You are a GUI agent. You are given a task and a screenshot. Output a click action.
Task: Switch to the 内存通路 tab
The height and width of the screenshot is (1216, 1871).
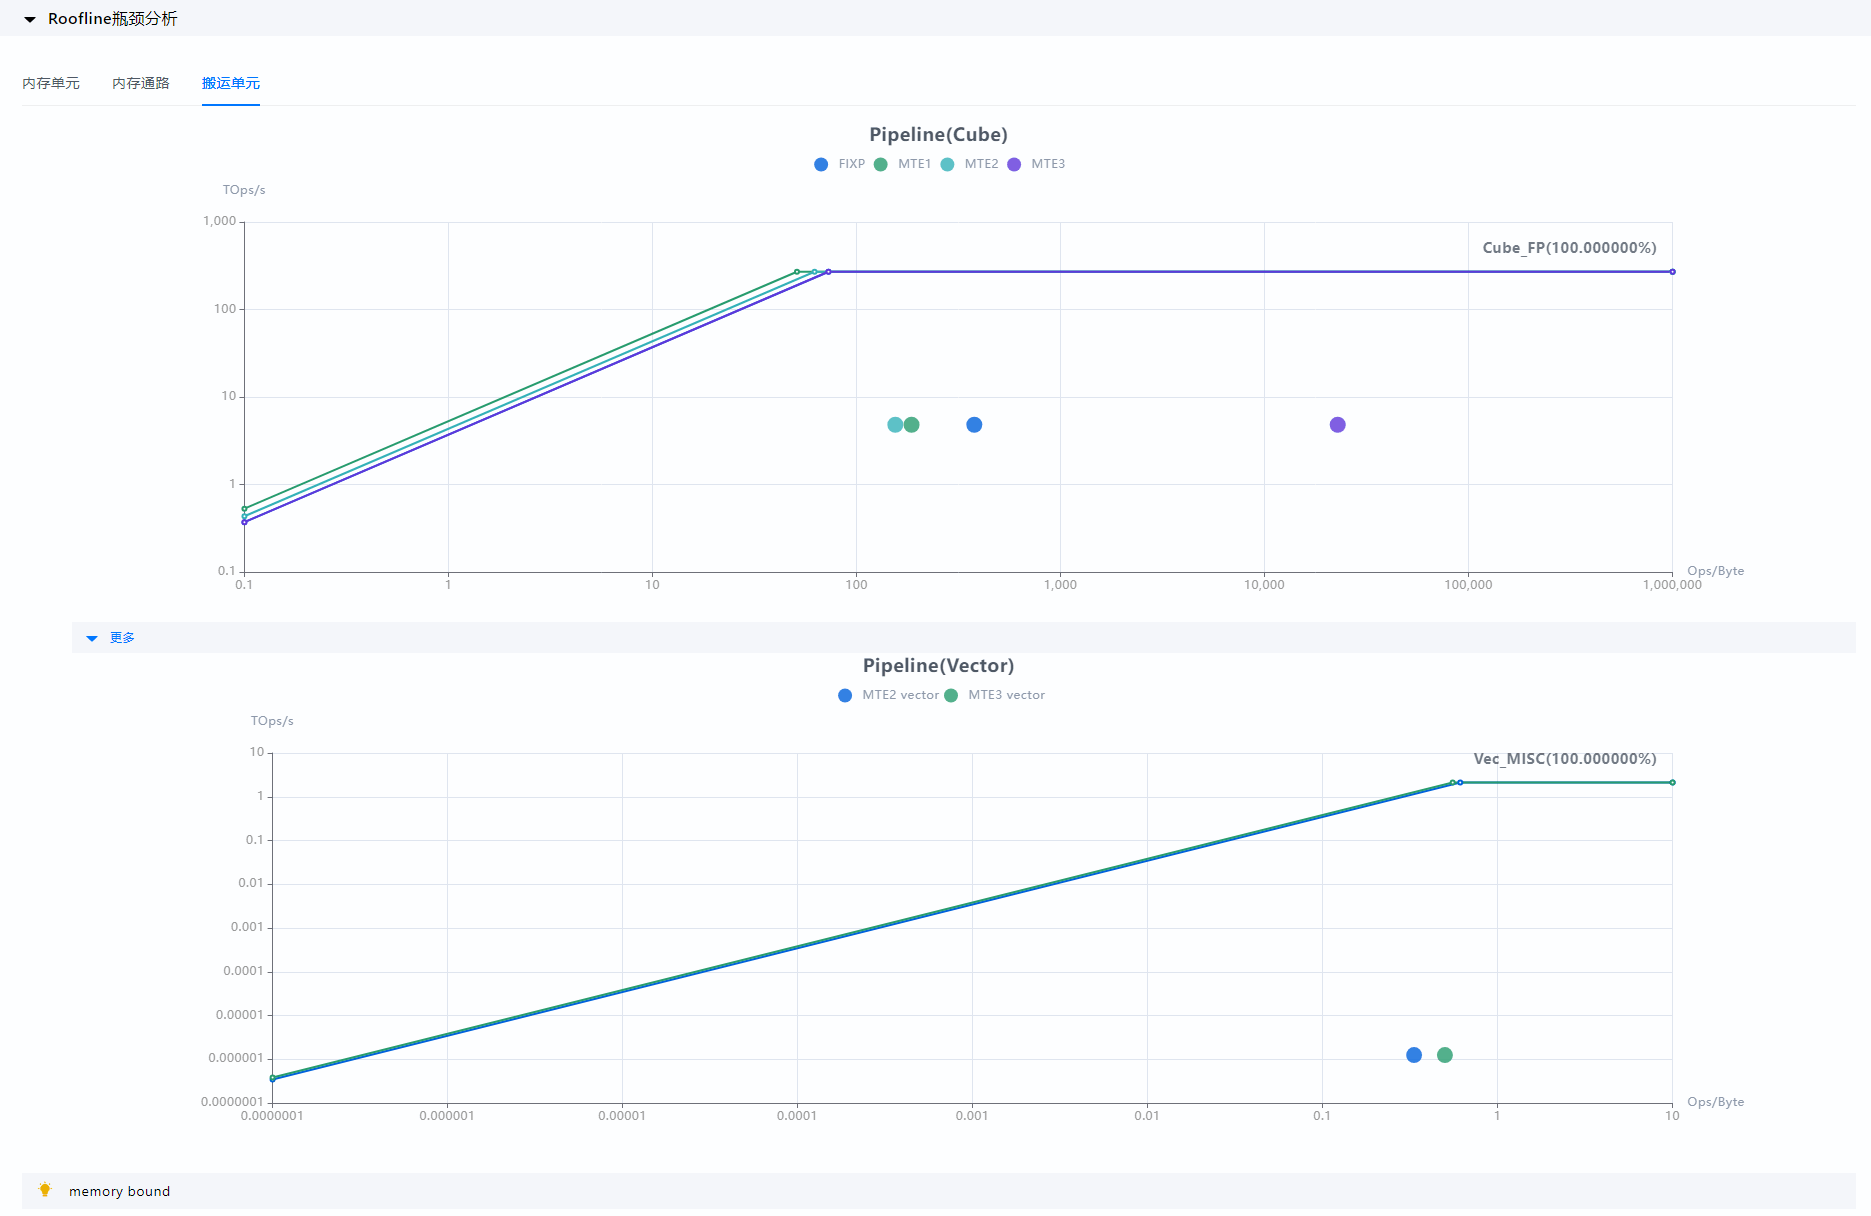pos(141,83)
